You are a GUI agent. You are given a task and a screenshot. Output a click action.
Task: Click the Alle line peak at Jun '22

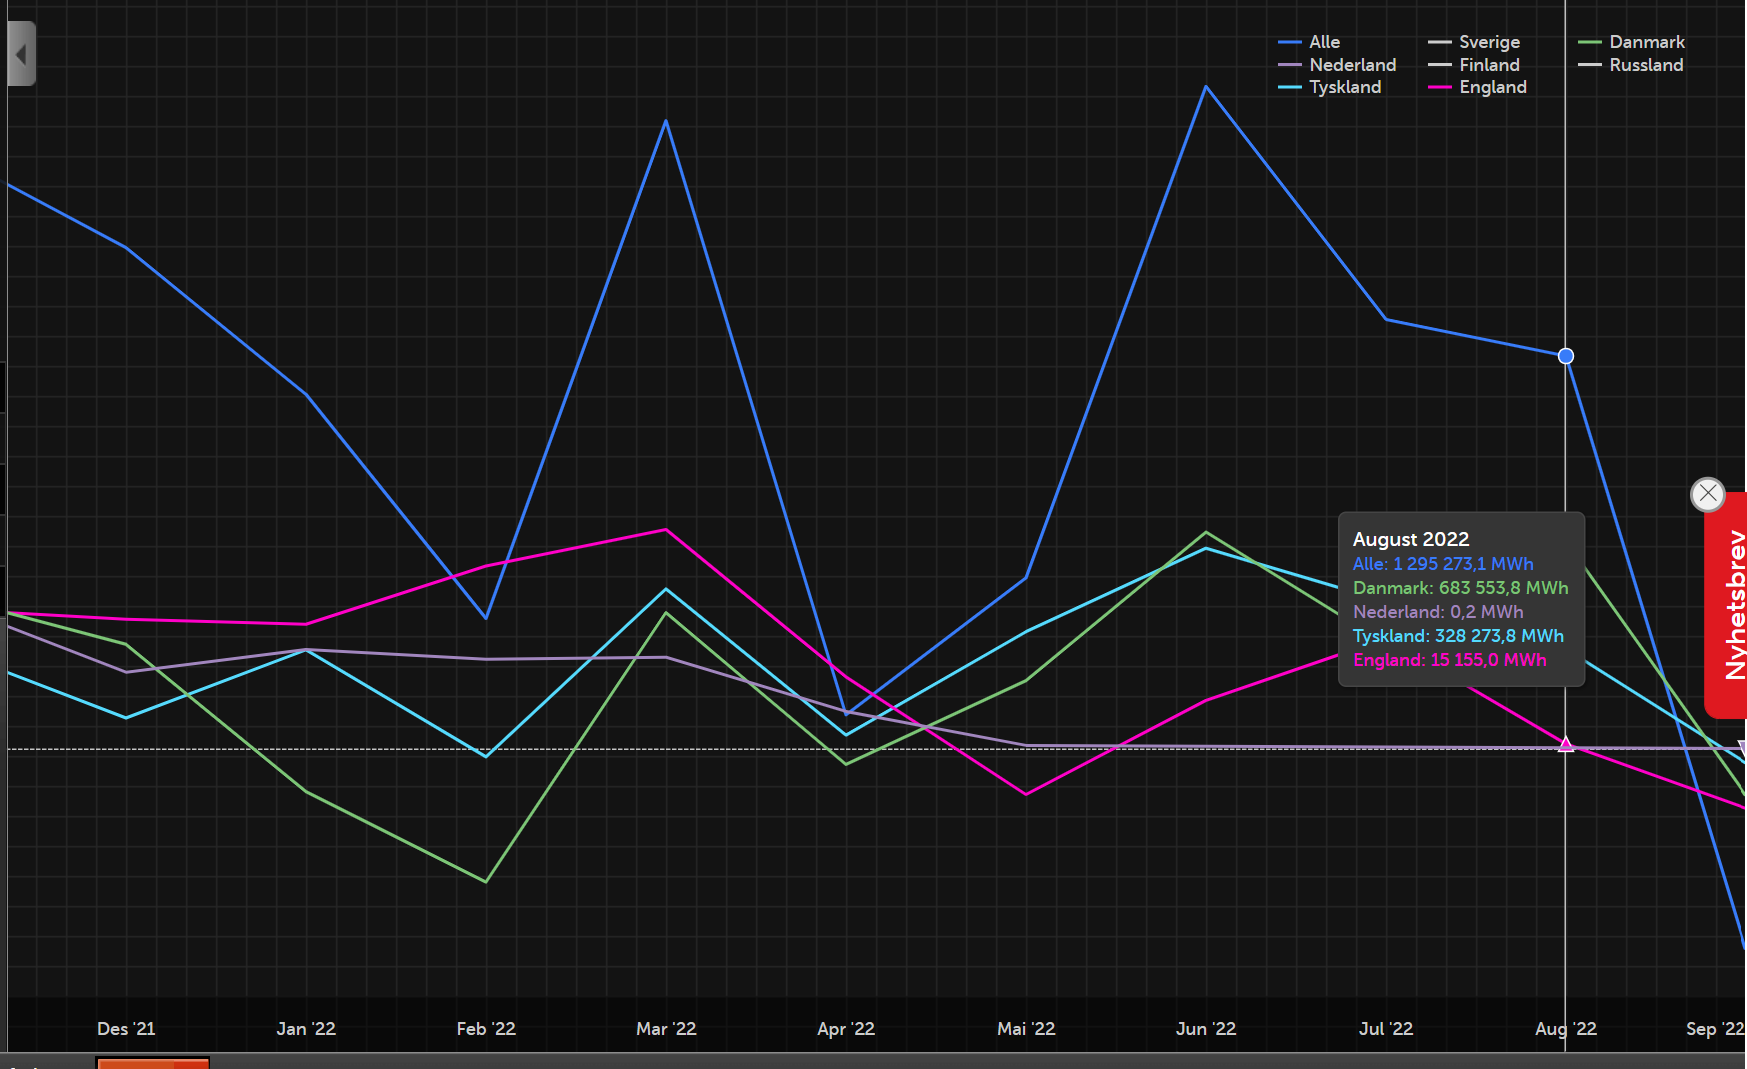1206,87
